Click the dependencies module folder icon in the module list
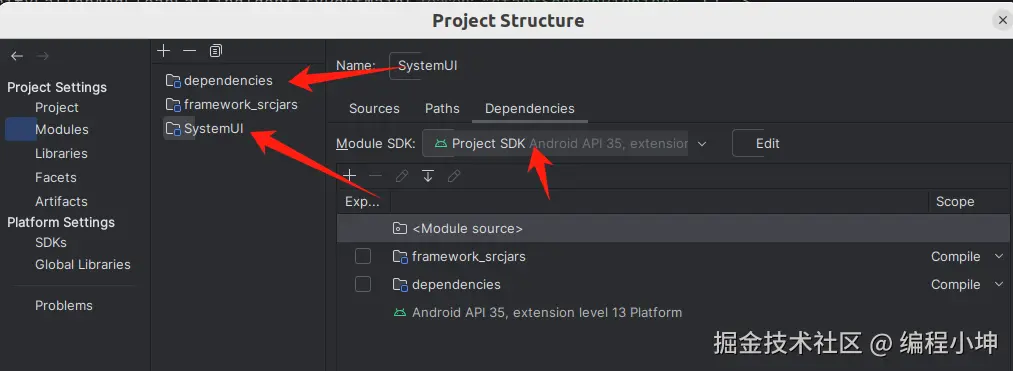Image resolution: width=1013 pixels, height=371 pixels. (x=173, y=81)
